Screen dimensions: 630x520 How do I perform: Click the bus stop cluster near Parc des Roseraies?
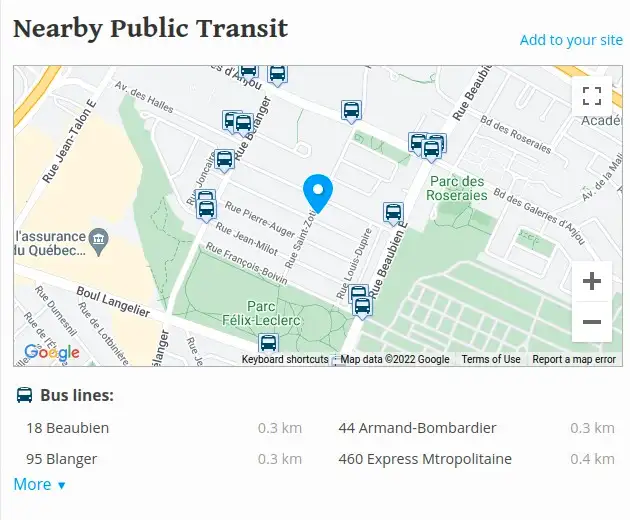(428, 147)
